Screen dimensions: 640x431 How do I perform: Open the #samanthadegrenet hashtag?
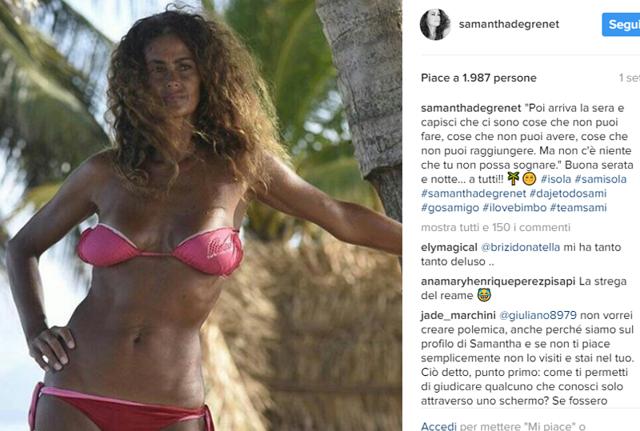coord(473,193)
